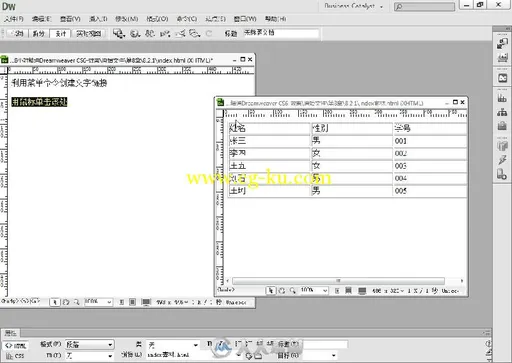This screenshot has height=363, width=512.
Task: Open the Business Catalyst panel icon in dock
Action: click(x=502, y=78)
